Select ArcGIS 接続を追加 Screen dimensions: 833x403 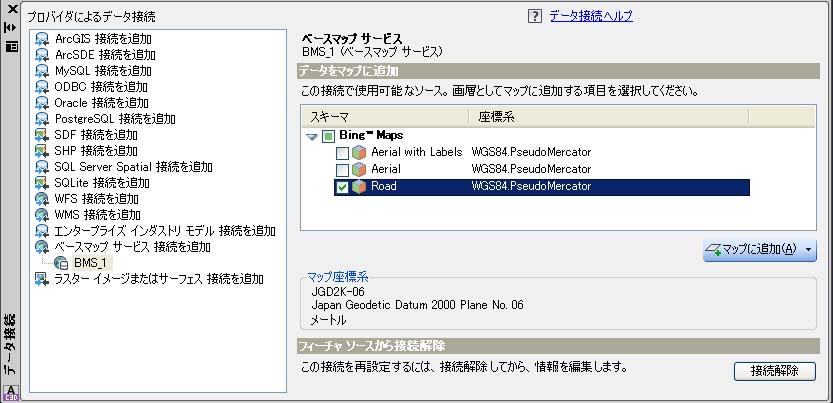(103, 39)
